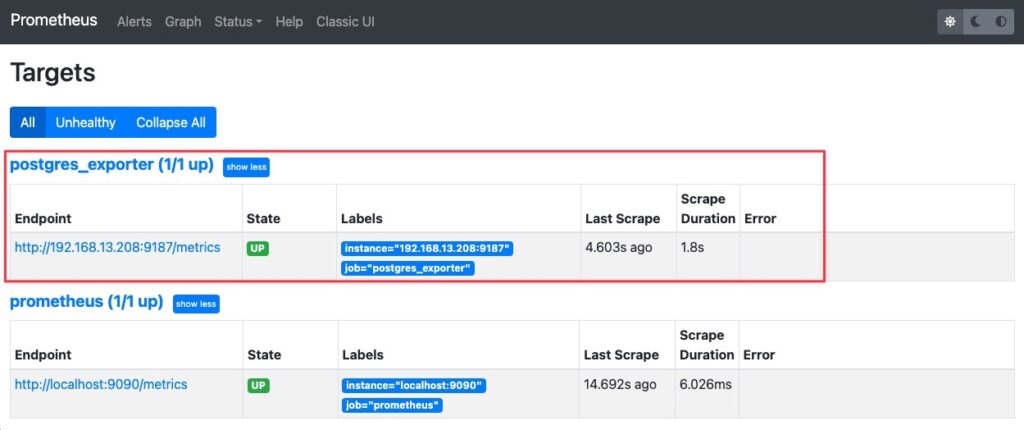The height and width of the screenshot is (430, 1024).
Task: Click job="prometheus" label badge
Action: (x=392, y=405)
